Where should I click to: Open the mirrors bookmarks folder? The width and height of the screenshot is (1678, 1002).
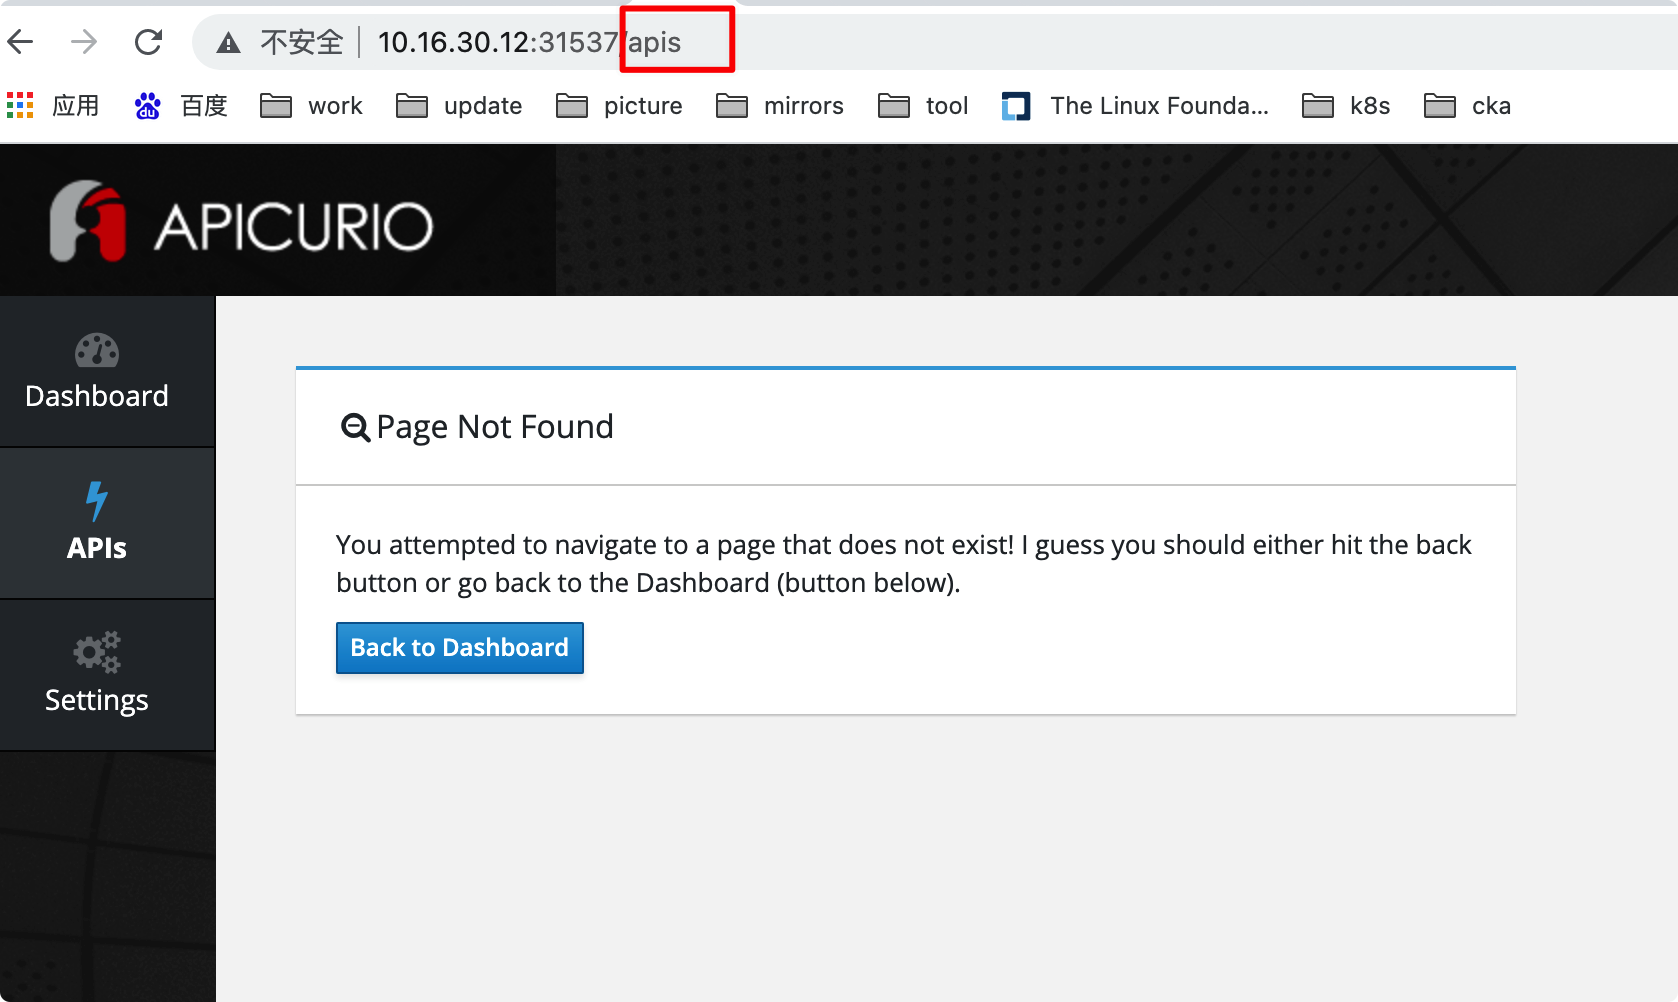tap(779, 105)
